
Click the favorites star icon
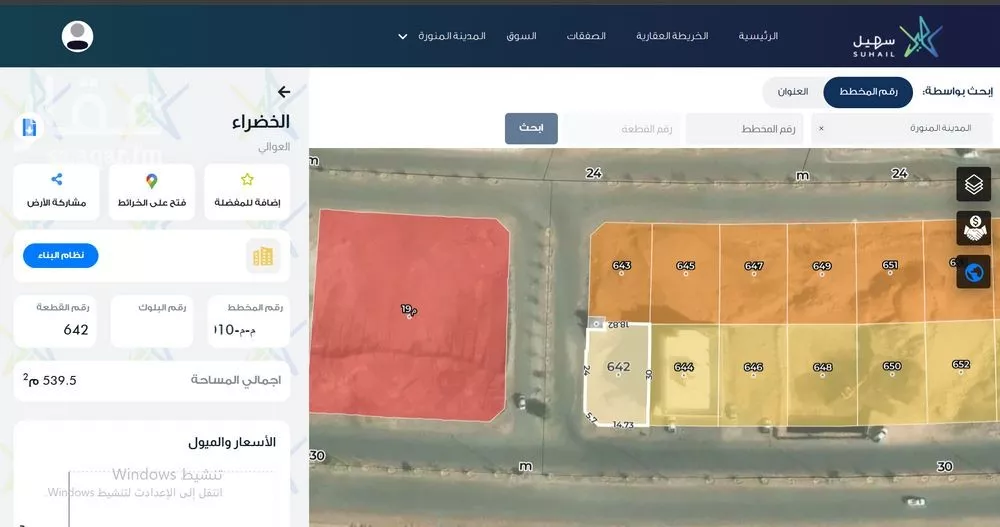click(247, 180)
